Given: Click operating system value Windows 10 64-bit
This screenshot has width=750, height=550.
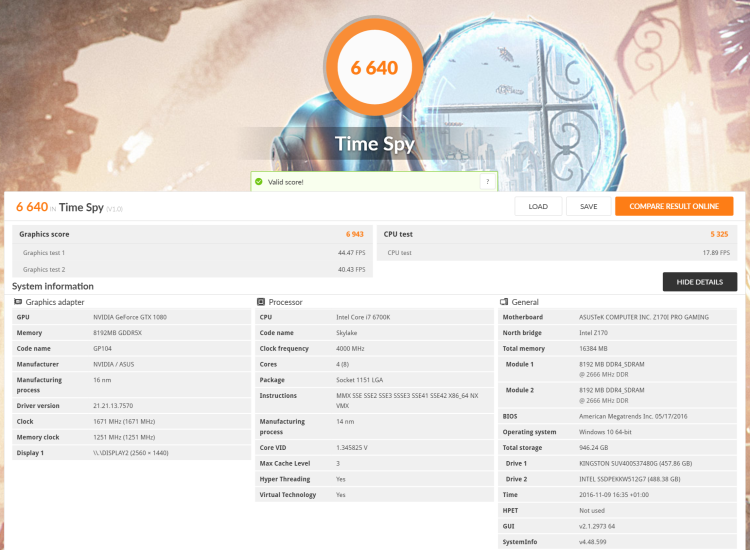Looking at the screenshot, I should point(605,432).
